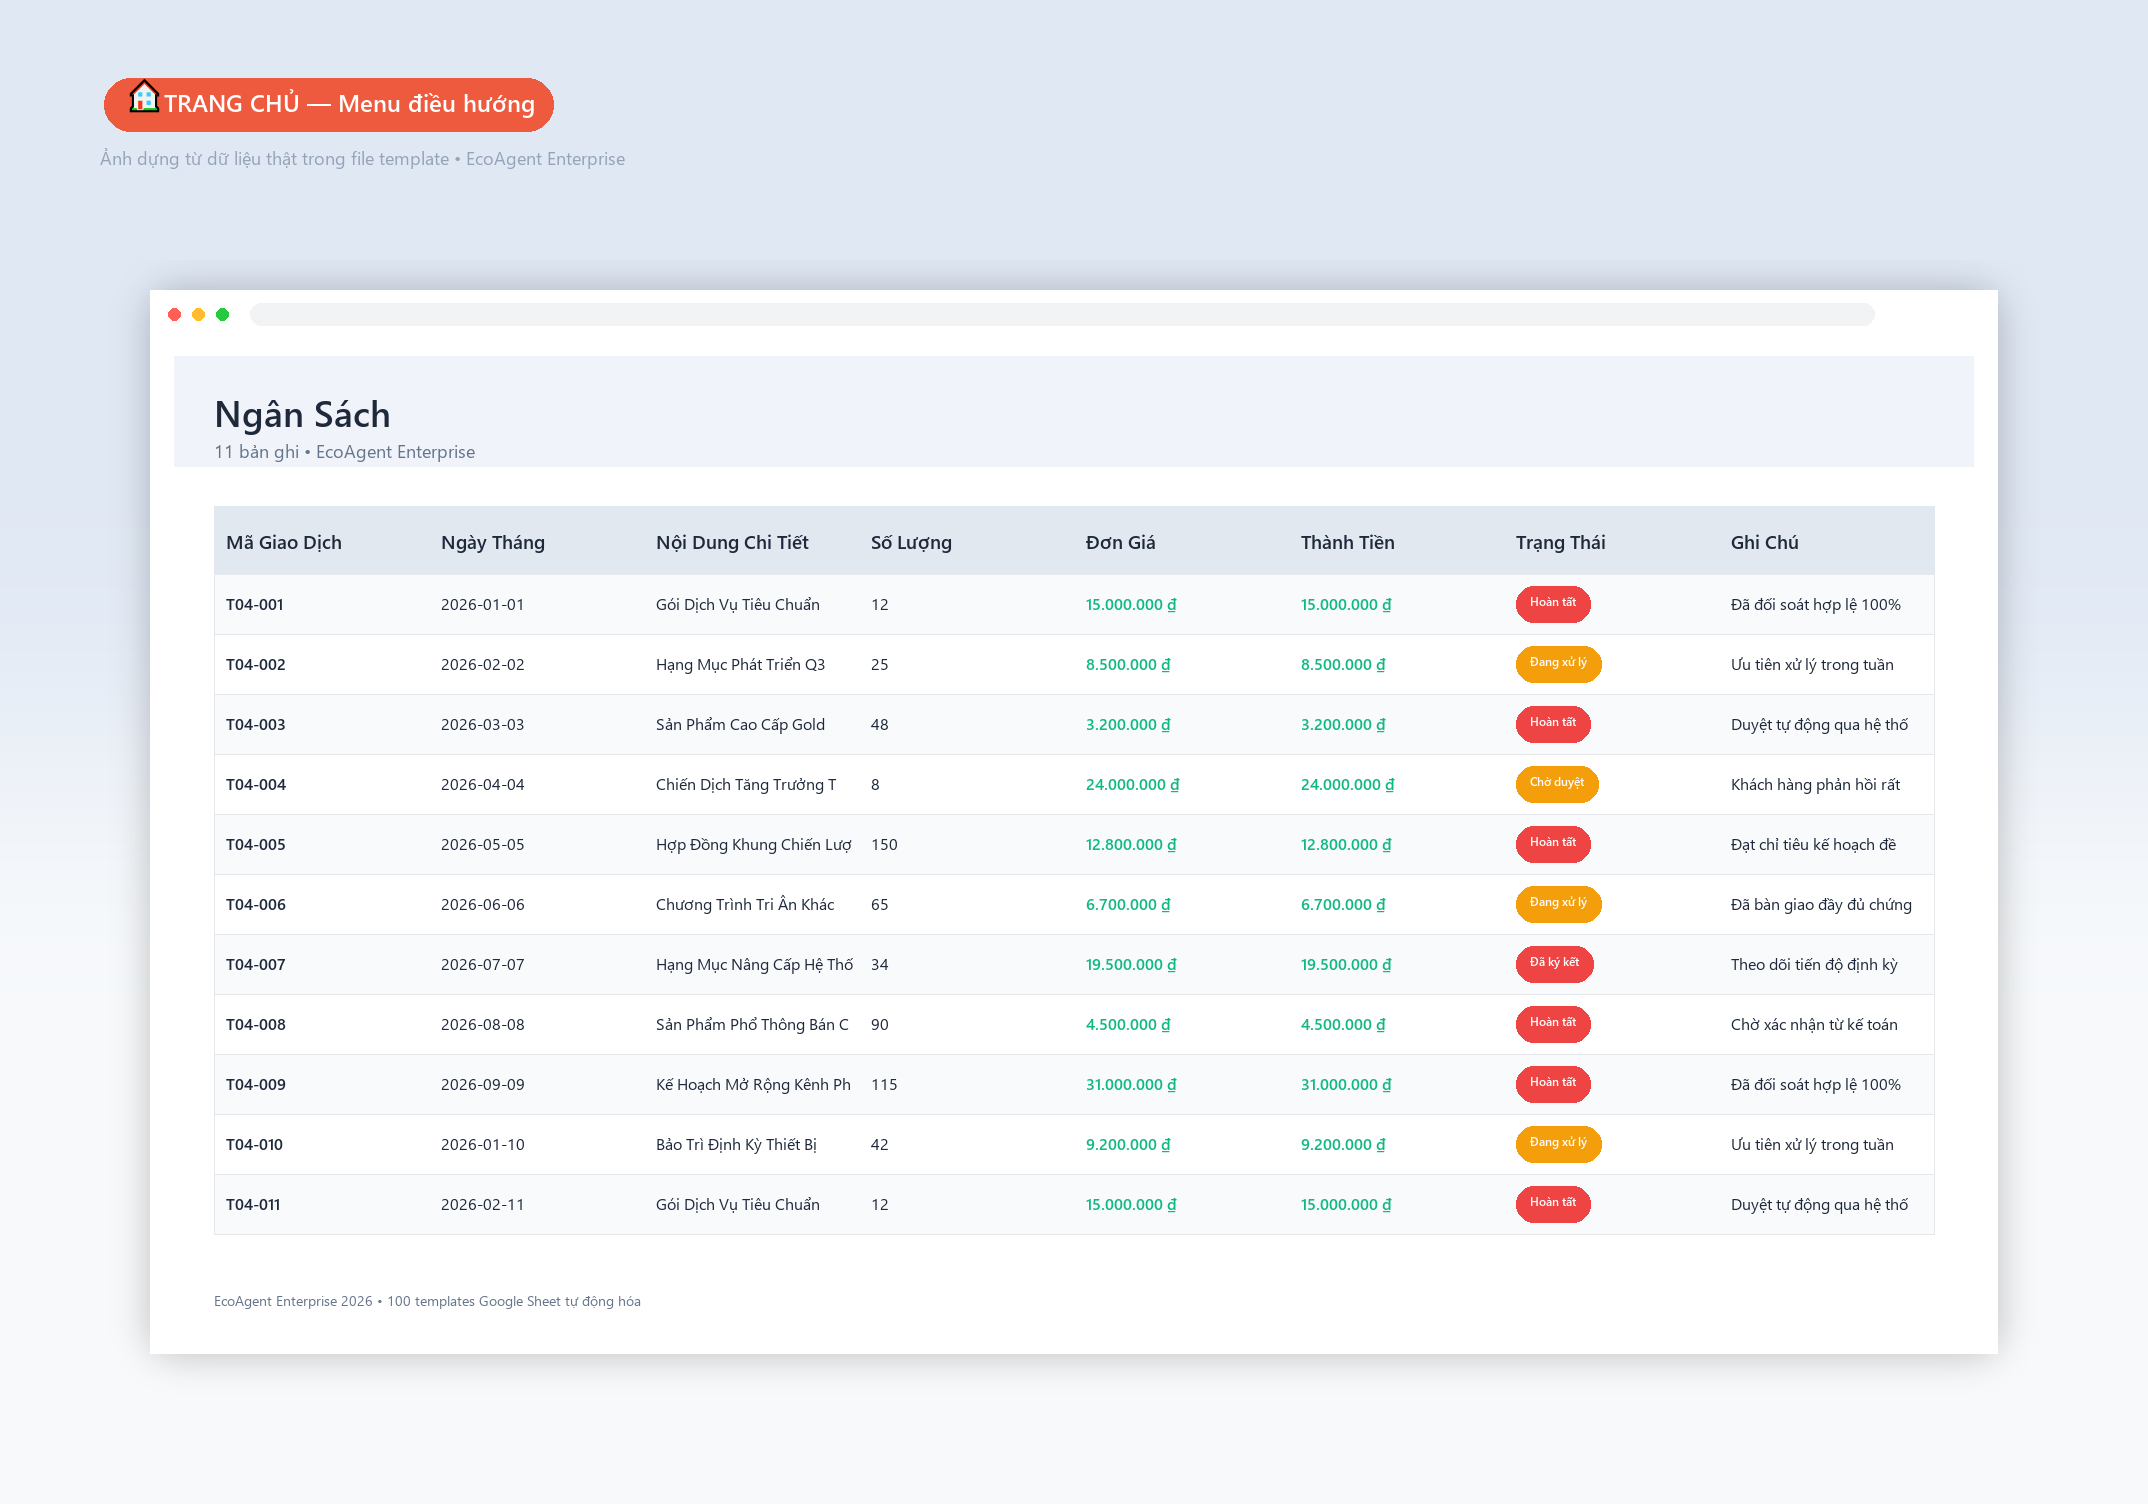Click the Hoàn tất badge in row T04-001
This screenshot has height=1504, width=2148.
[1553, 603]
